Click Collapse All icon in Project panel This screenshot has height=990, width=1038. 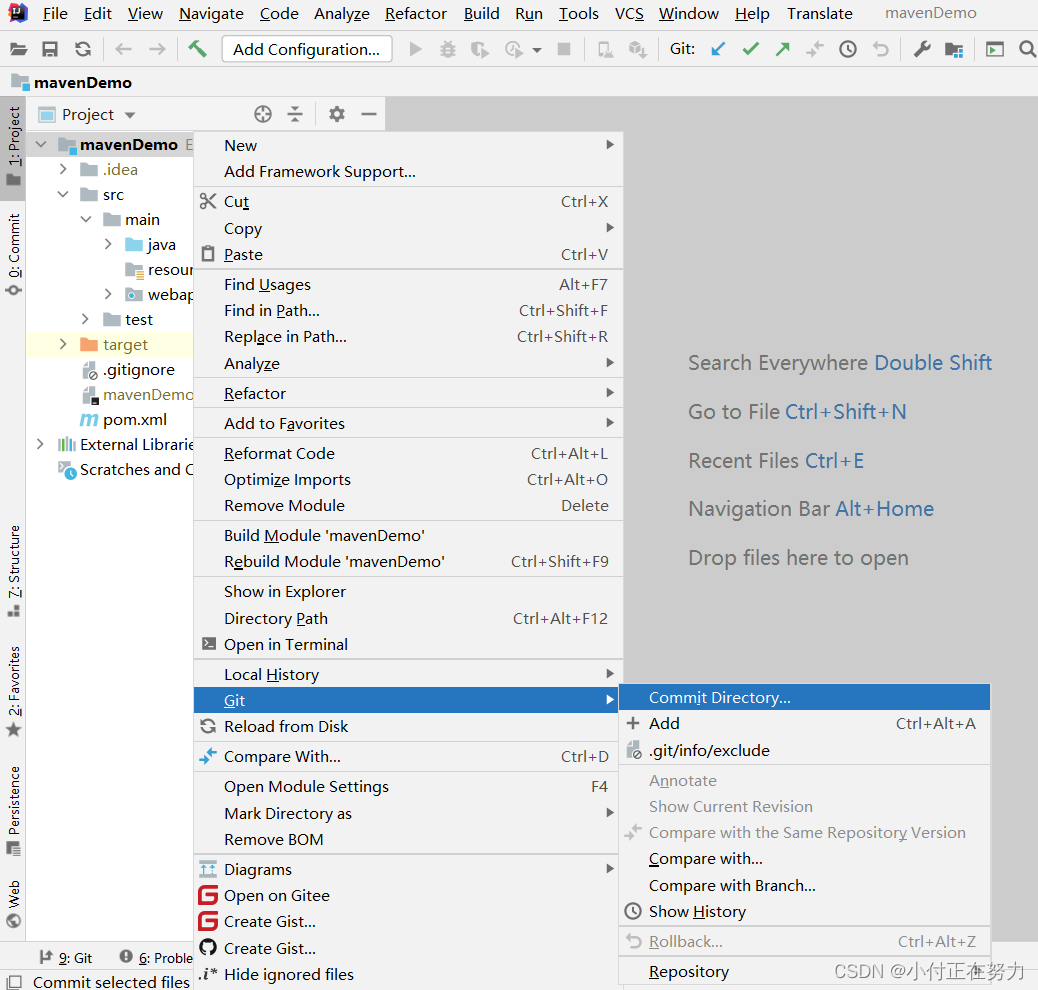point(295,114)
